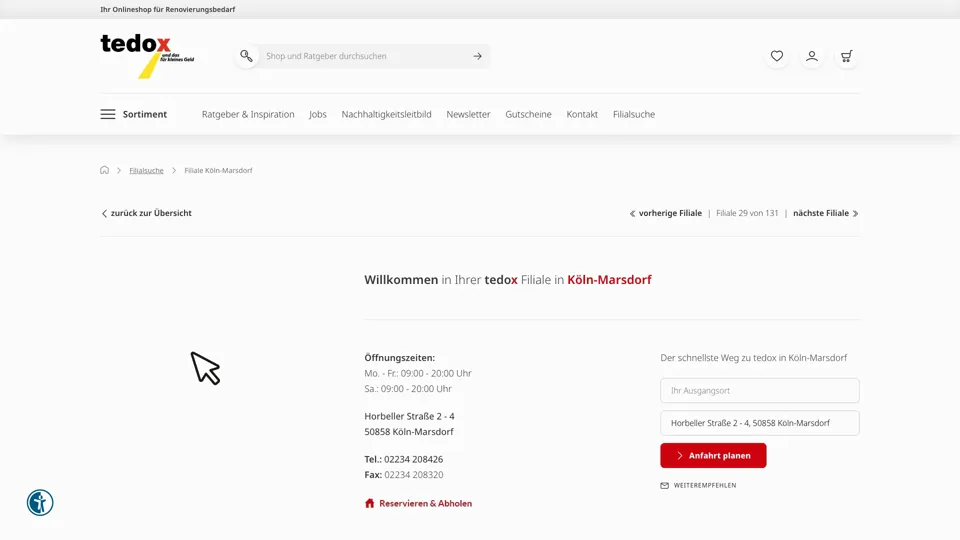Open the wishlist heart icon
The height and width of the screenshot is (540, 960).
coord(777,56)
